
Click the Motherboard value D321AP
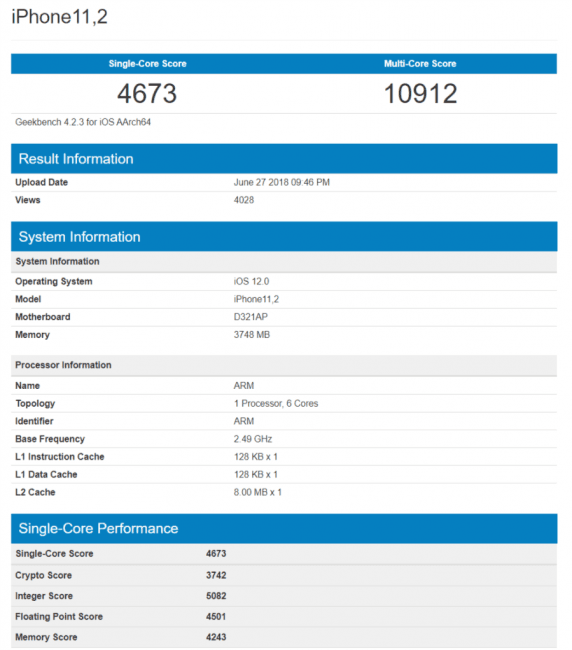(x=251, y=317)
